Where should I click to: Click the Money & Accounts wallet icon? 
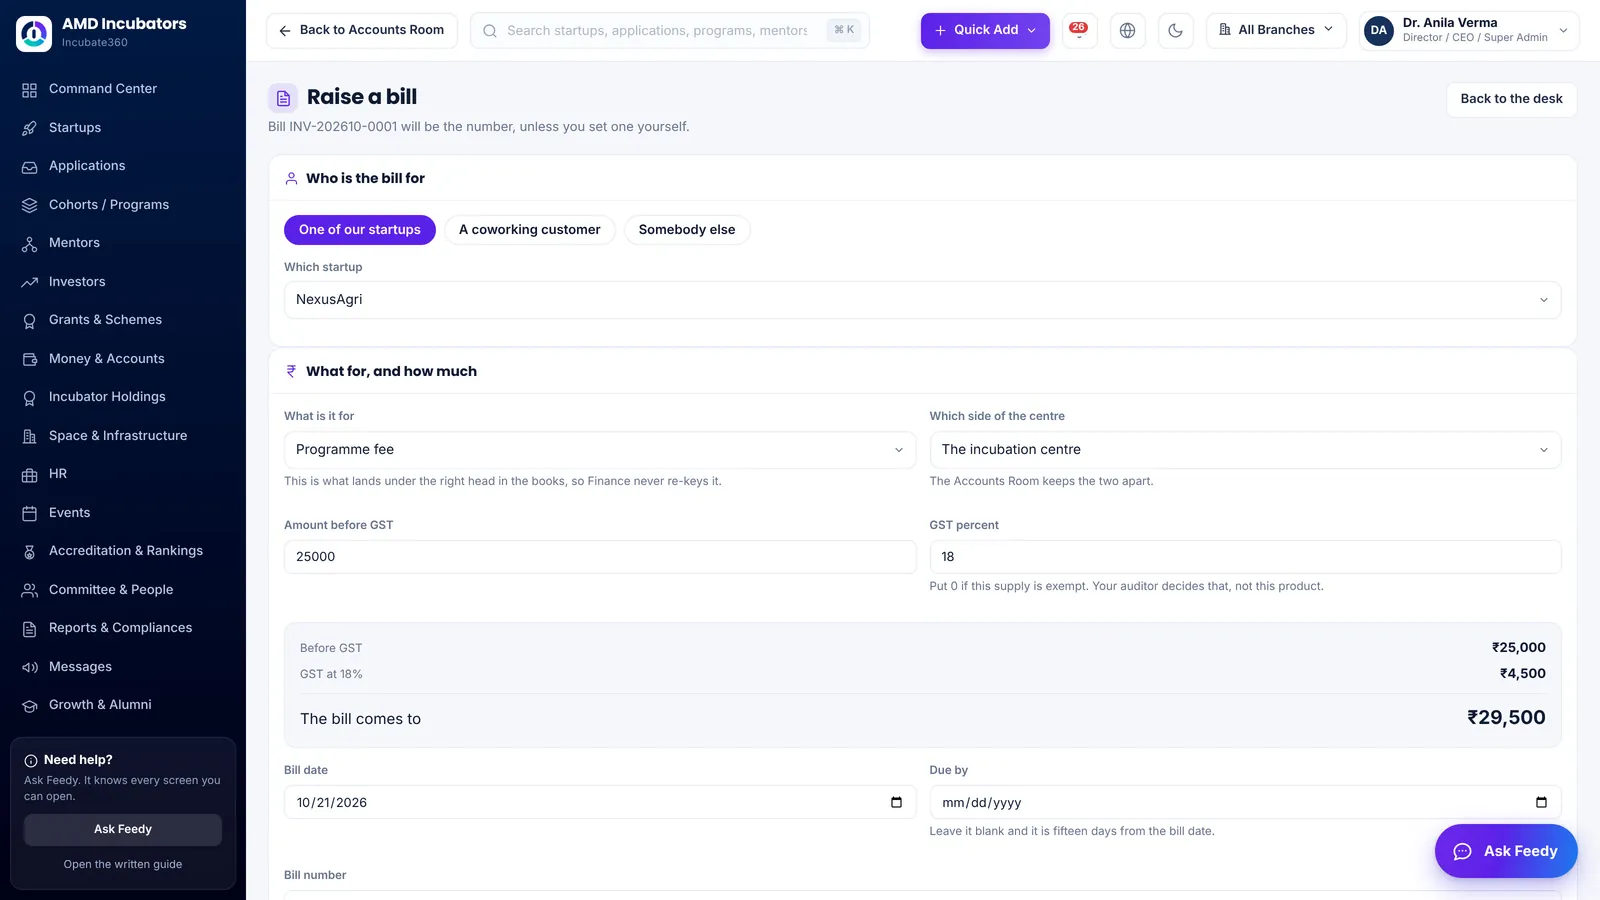tap(30, 359)
